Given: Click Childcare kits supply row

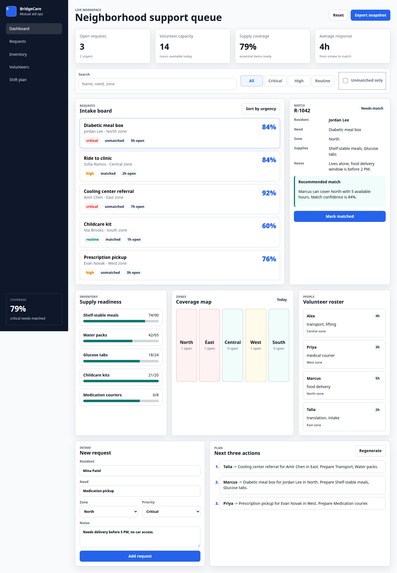Looking at the screenshot, I should [x=121, y=377].
